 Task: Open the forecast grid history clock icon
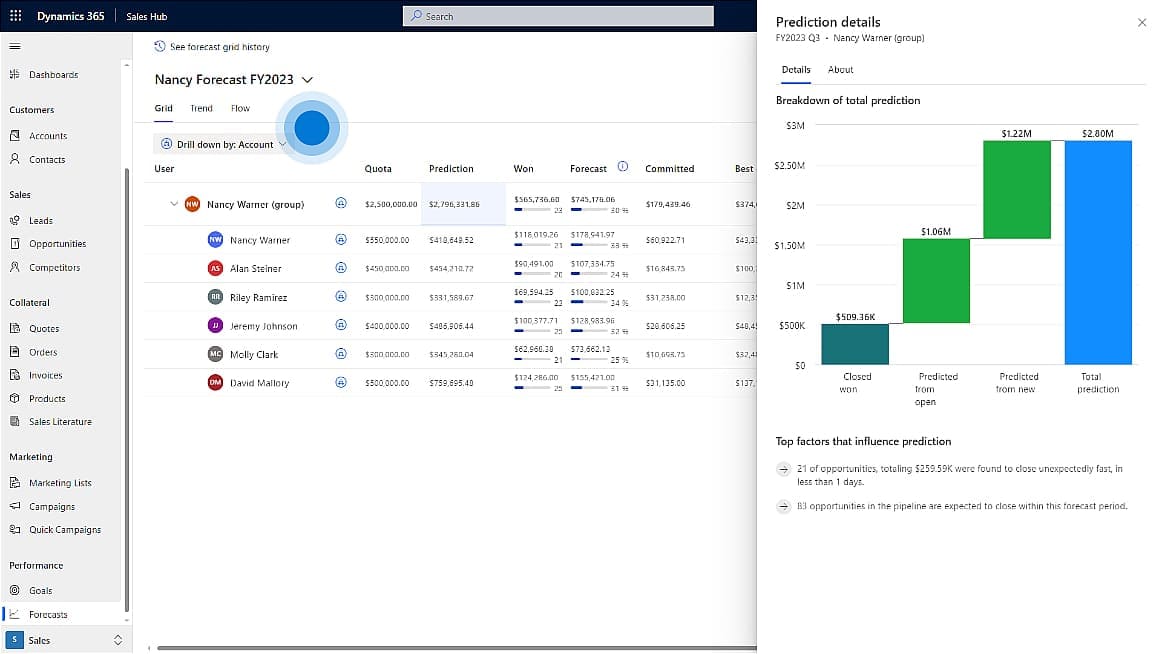pyautogui.click(x=159, y=47)
